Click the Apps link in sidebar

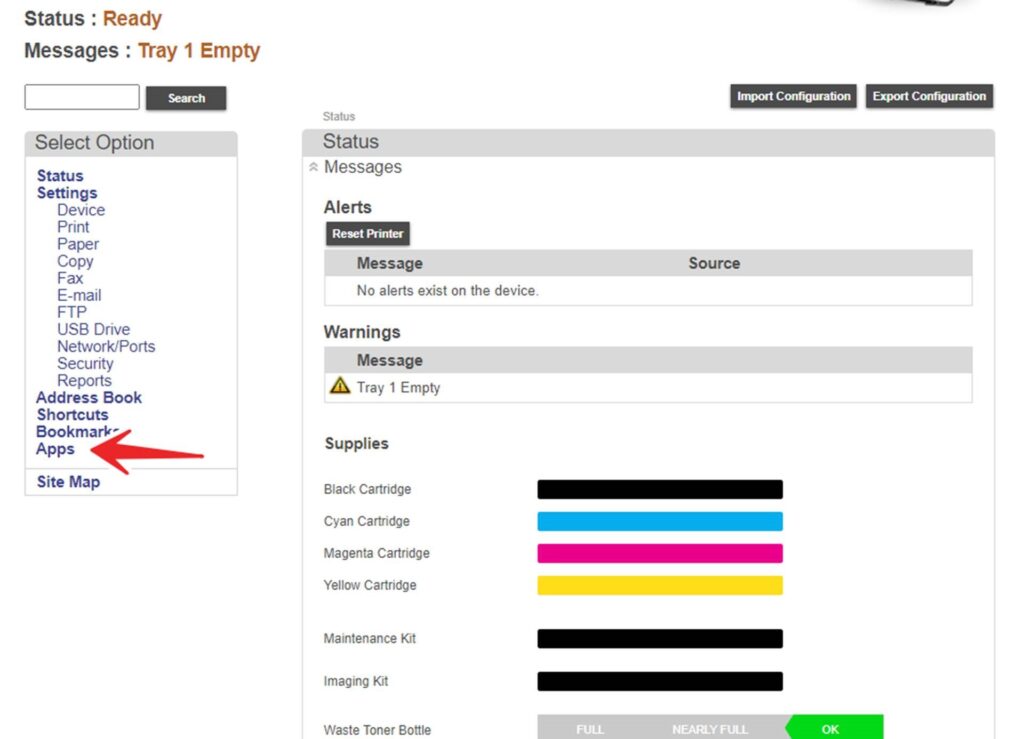click(x=56, y=449)
